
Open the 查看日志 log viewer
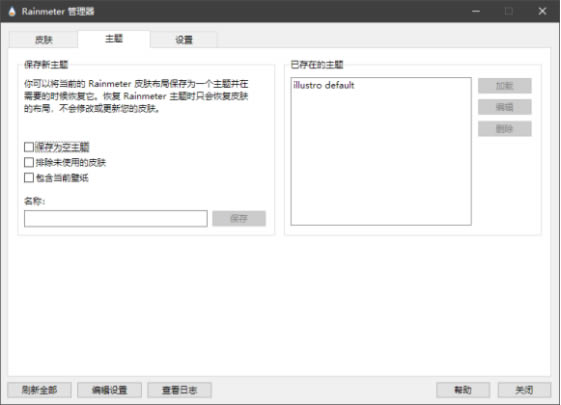coord(180,390)
